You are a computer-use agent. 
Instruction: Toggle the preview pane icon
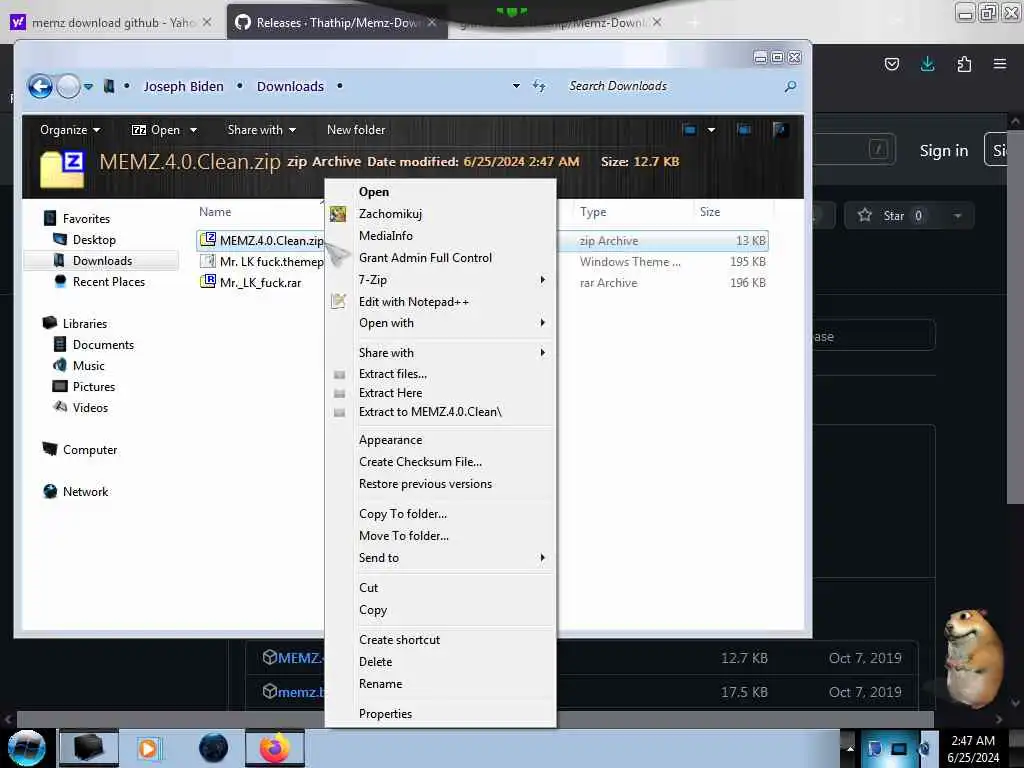click(744, 129)
